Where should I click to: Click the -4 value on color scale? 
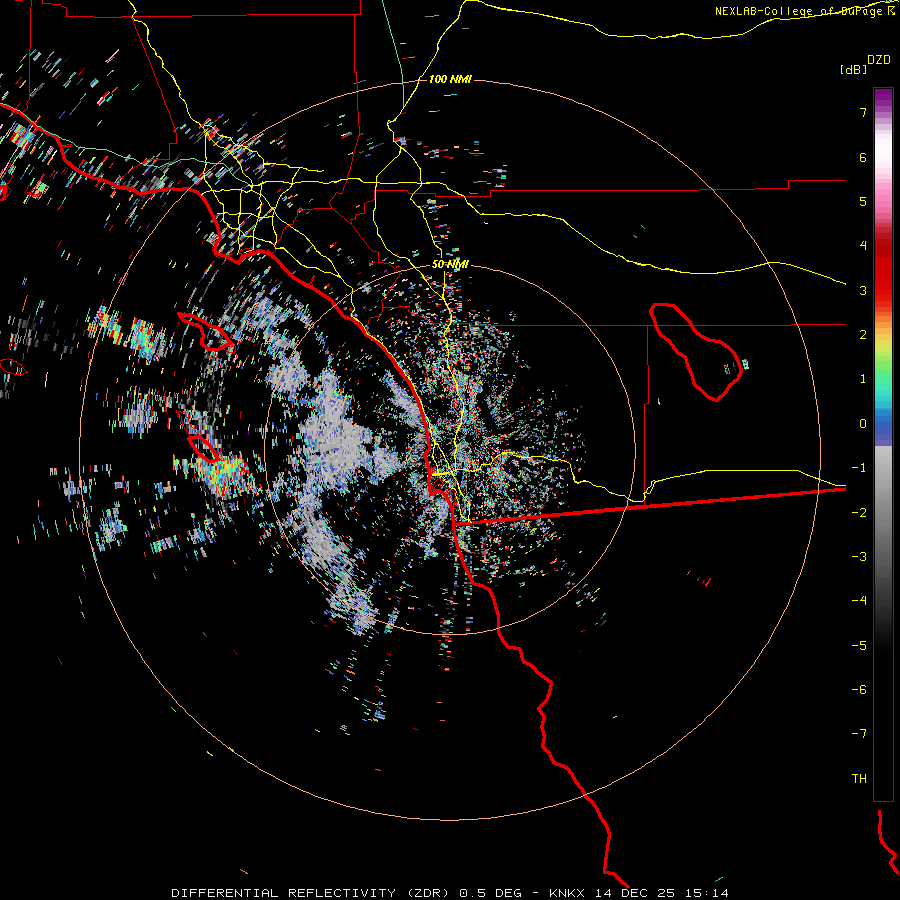pos(859,601)
